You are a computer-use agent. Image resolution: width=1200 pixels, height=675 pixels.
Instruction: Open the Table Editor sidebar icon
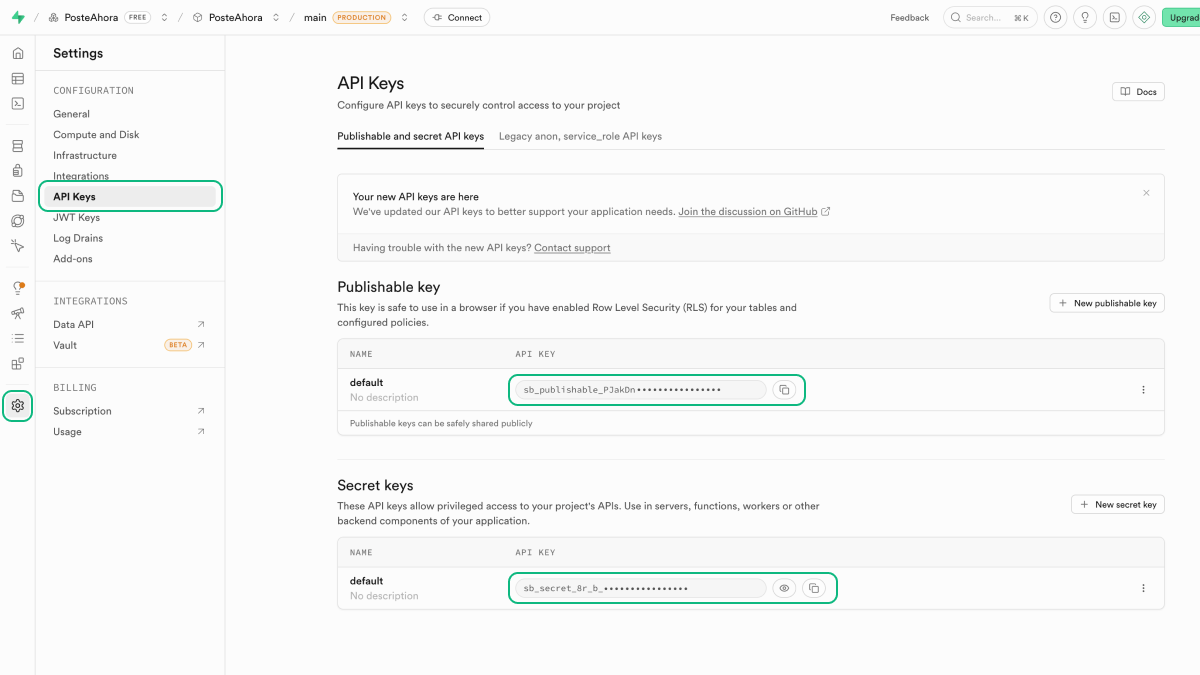17,78
